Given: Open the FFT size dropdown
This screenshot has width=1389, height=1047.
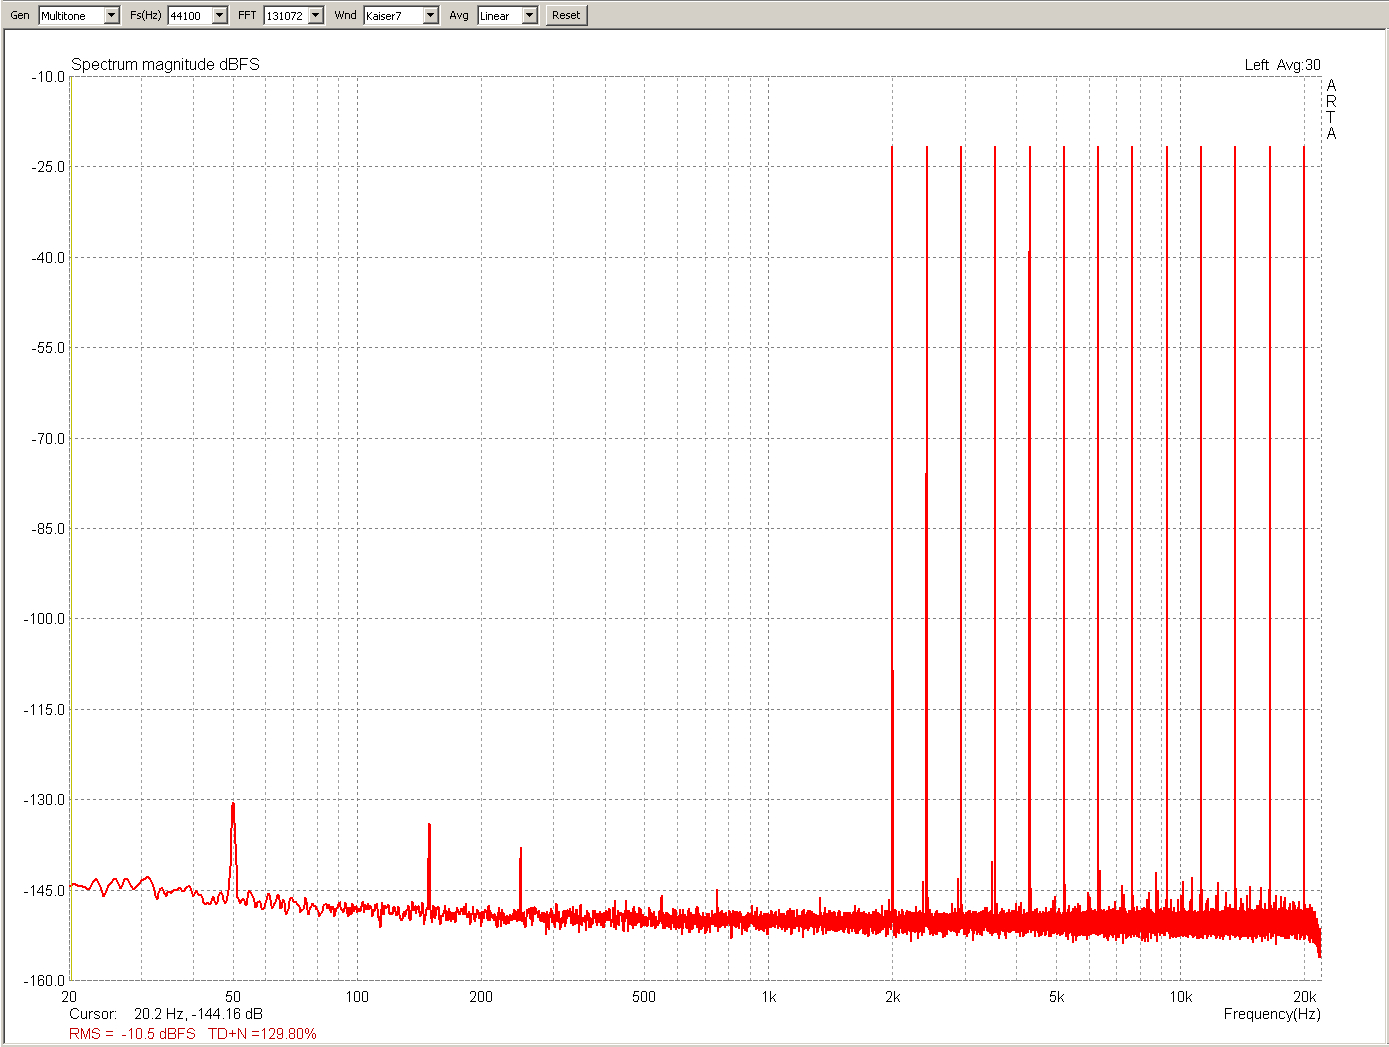Looking at the screenshot, I should pos(316,16).
